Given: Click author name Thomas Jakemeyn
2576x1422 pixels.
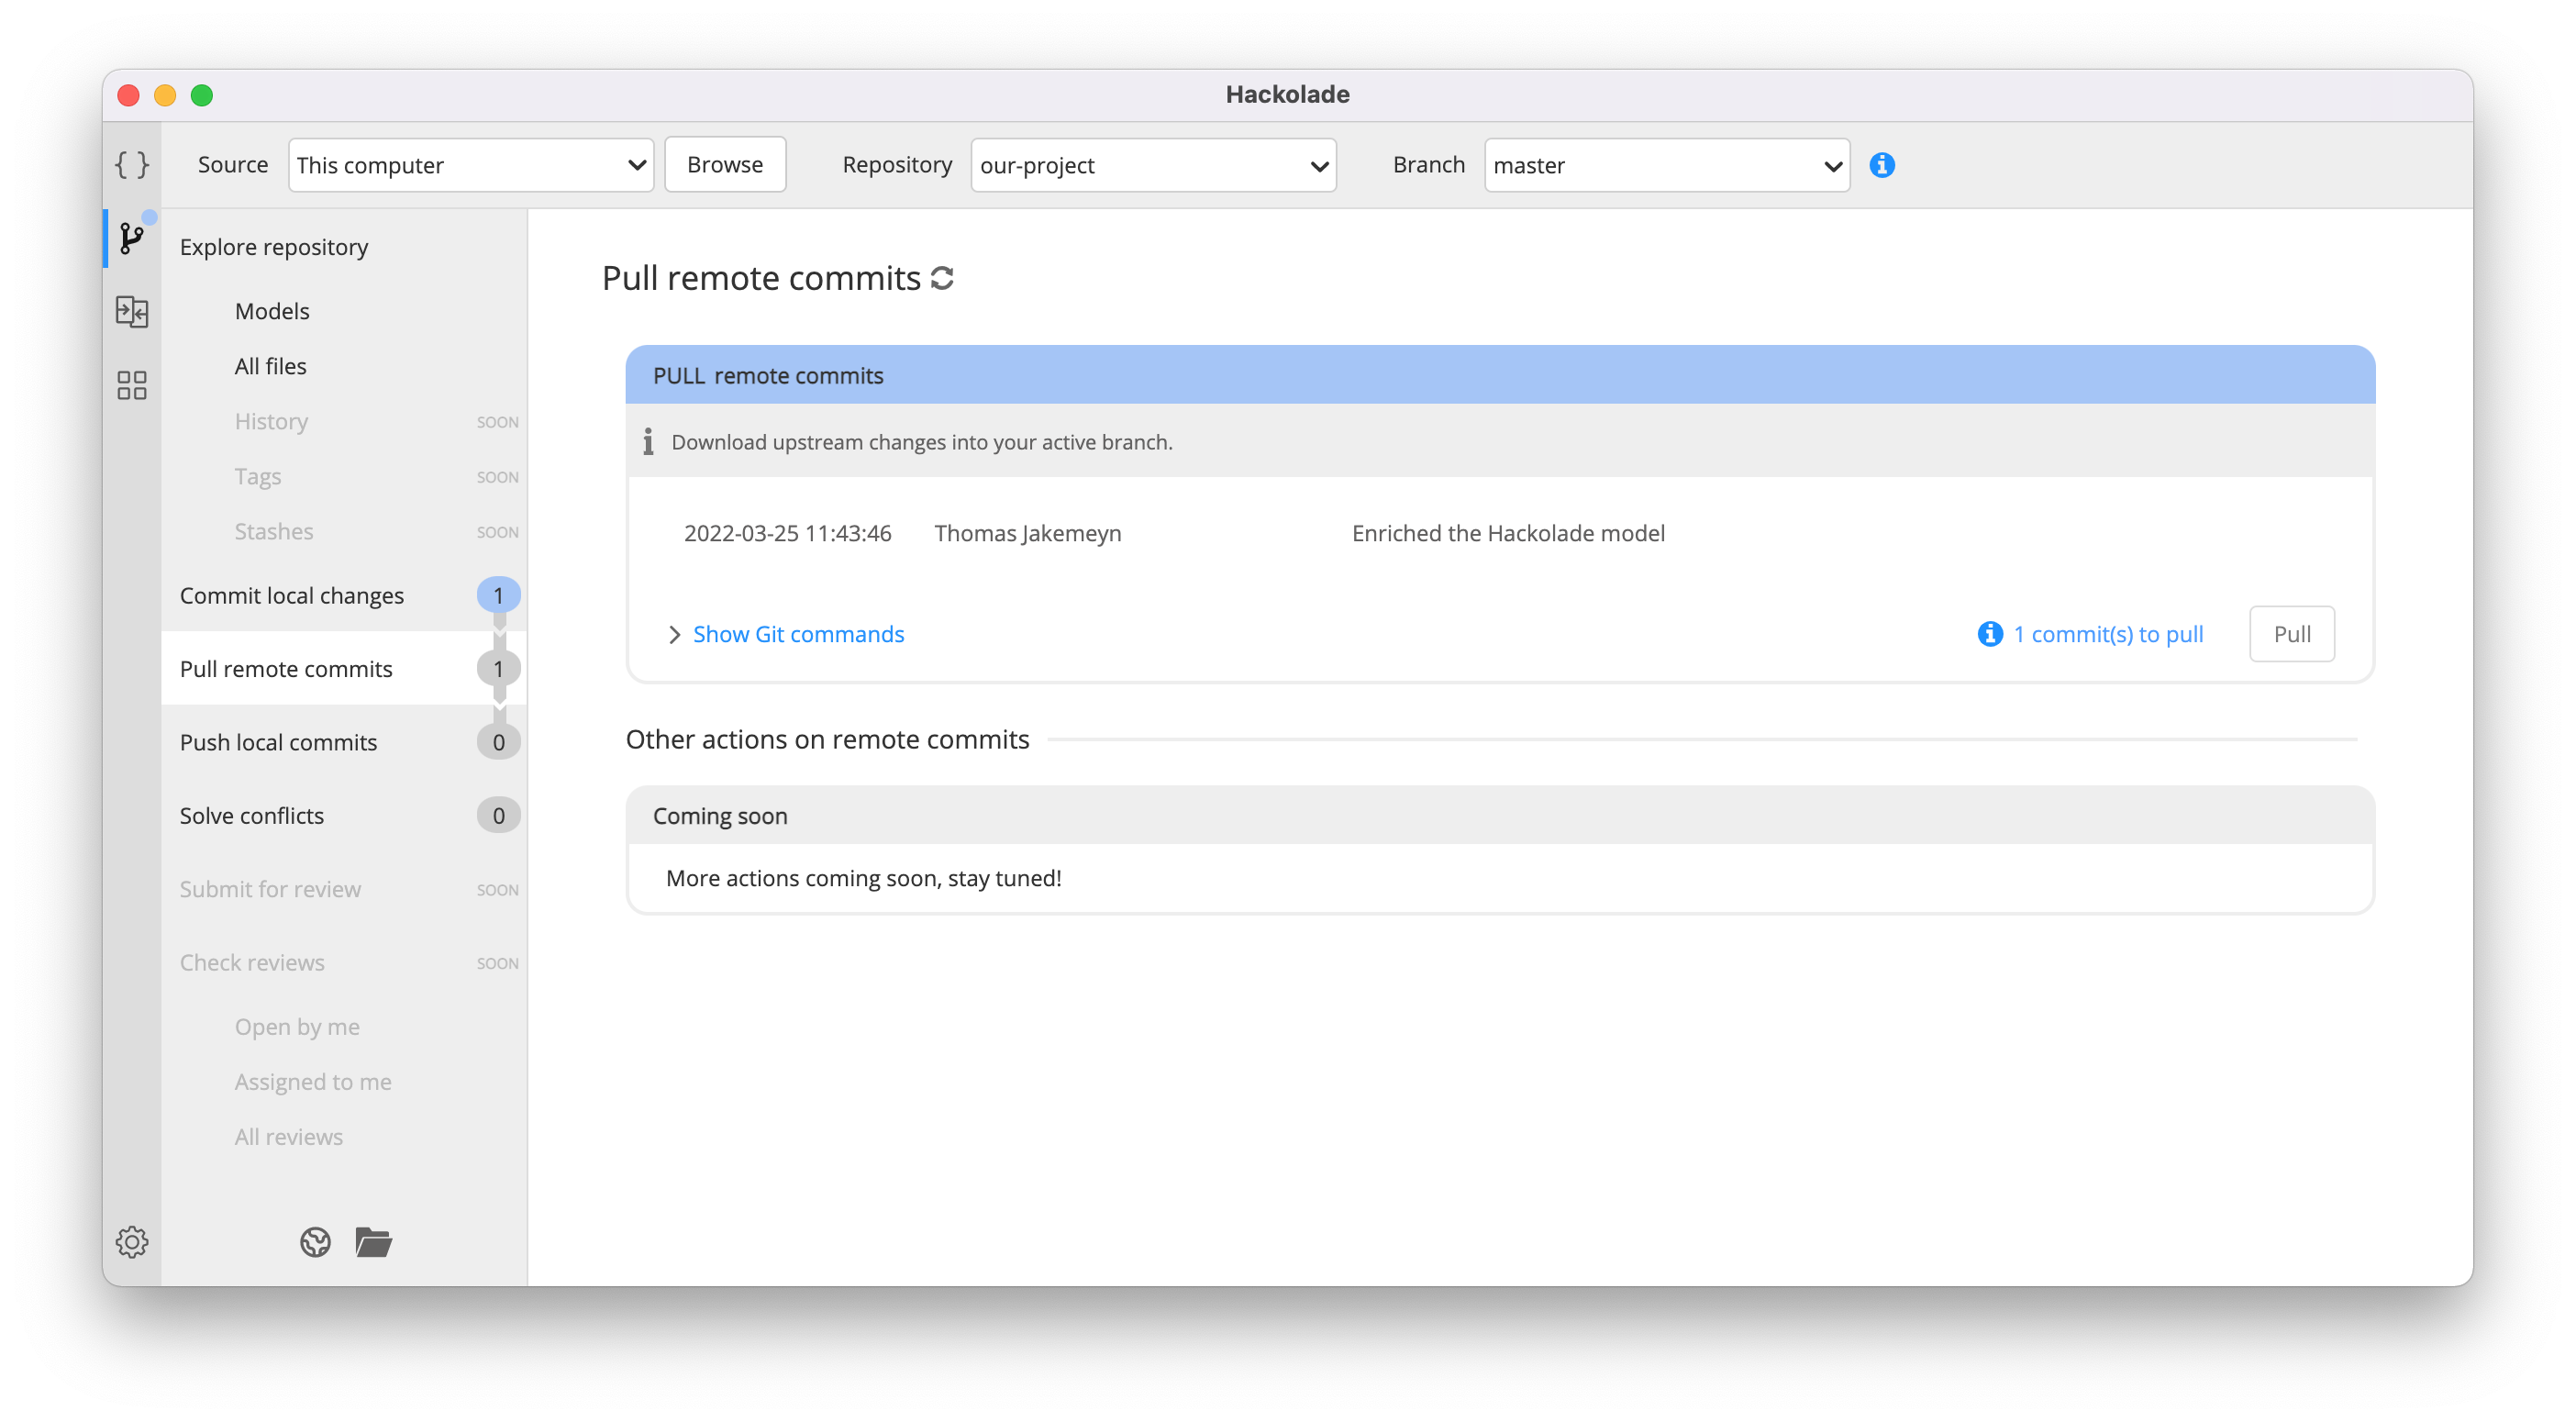Looking at the screenshot, I should (1028, 533).
